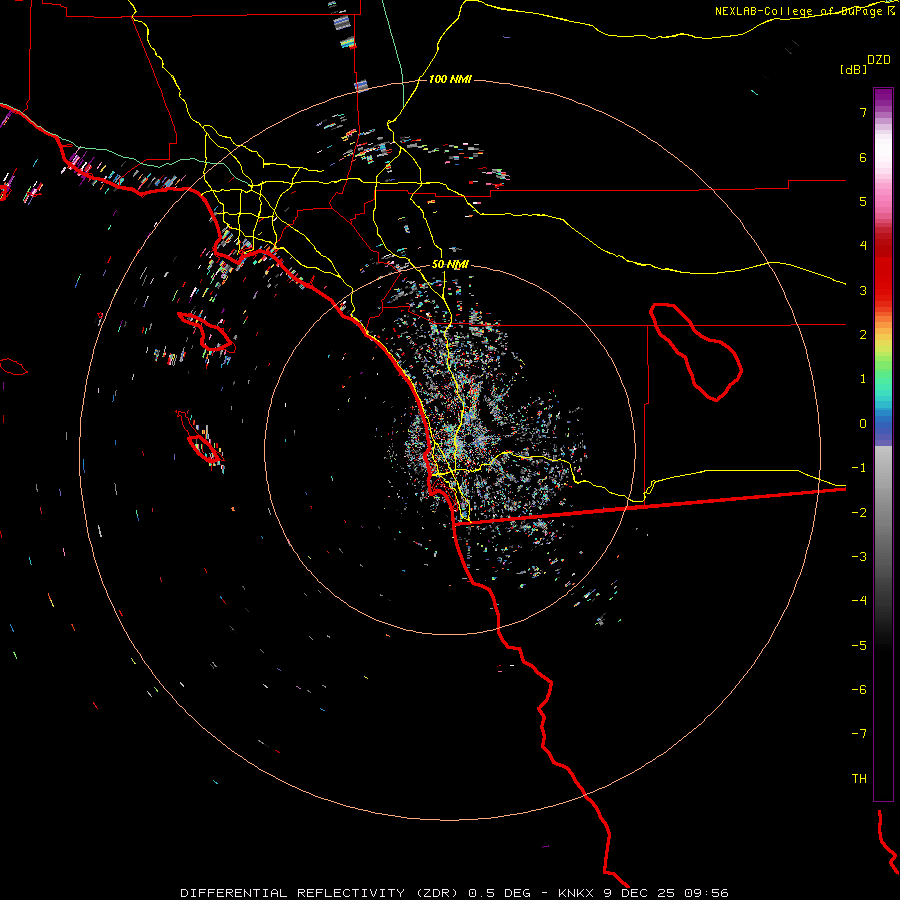The height and width of the screenshot is (900, 900).
Task: Click the 9 DEC 25 09:56 timestamp
Action: pyautogui.click(x=668, y=893)
